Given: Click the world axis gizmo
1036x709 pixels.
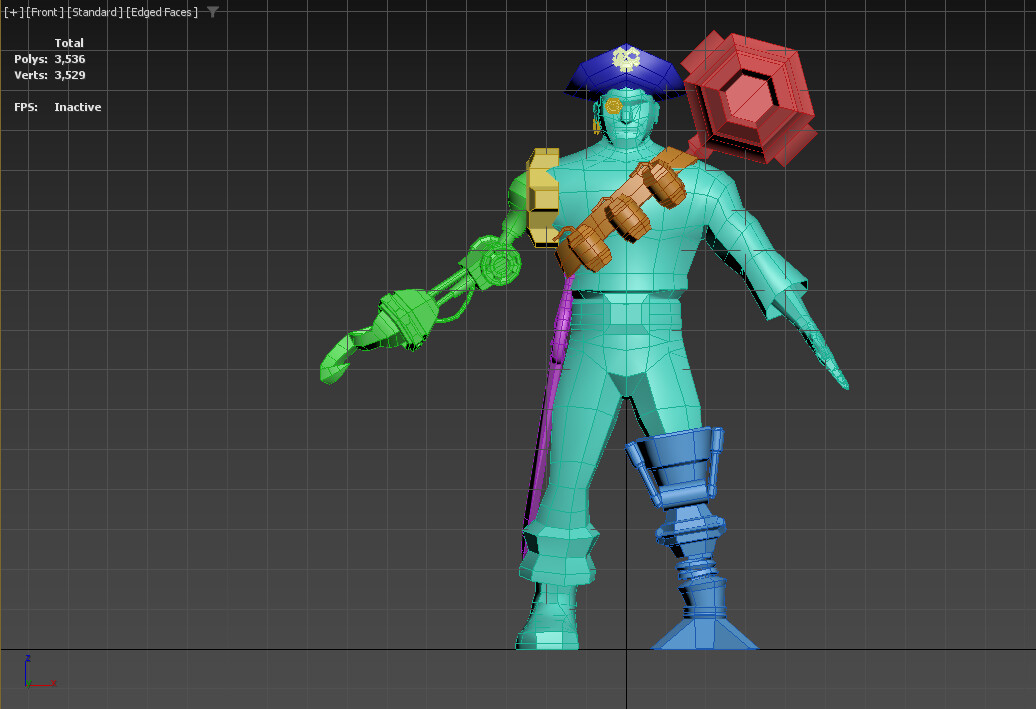Looking at the screenshot, I should coord(30,675).
